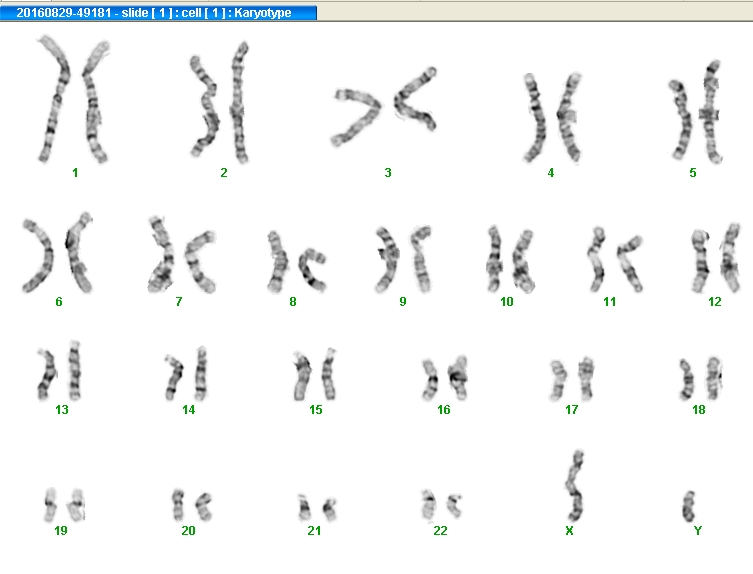The height and width of the screenshot is (574, 753).
Task: Select the Y chromosome image
Action: [689, 507]
